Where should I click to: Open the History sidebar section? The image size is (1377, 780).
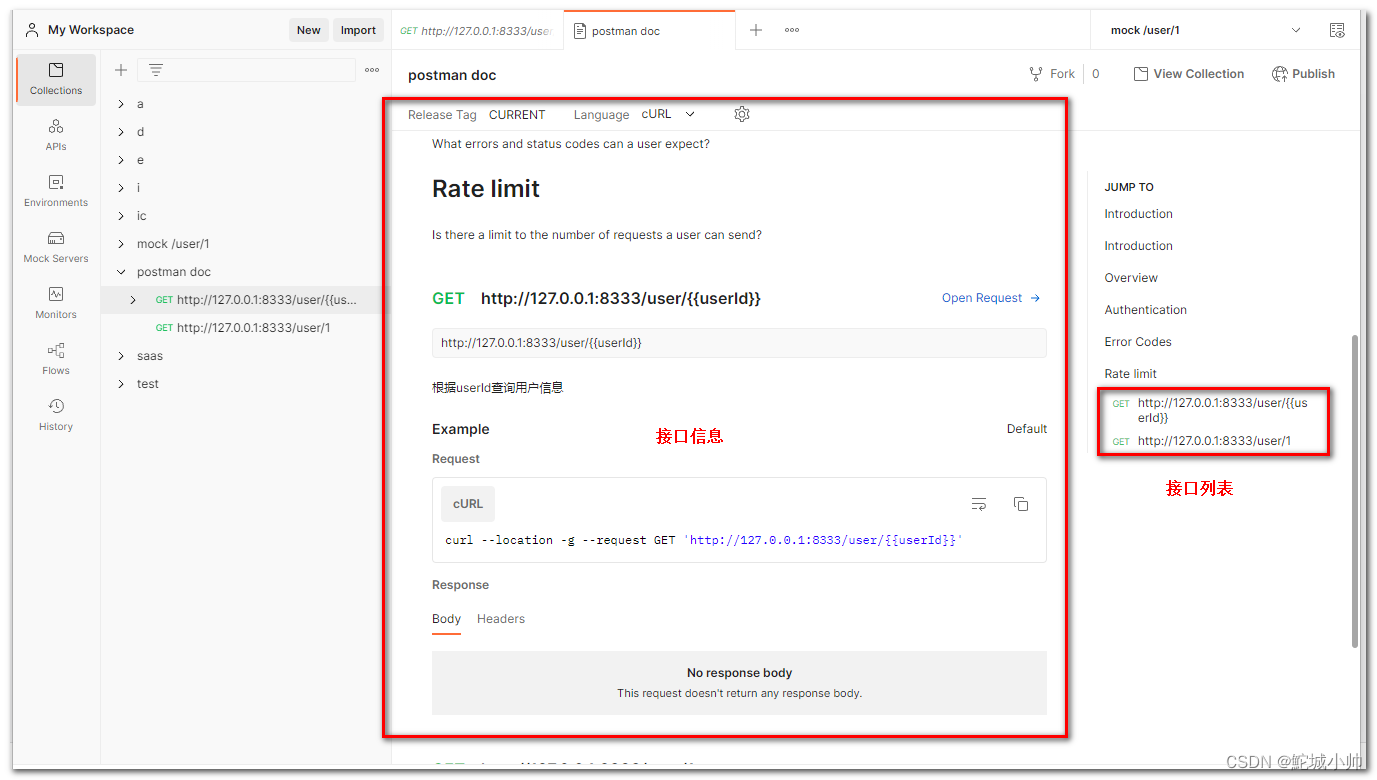coord(56,415)
